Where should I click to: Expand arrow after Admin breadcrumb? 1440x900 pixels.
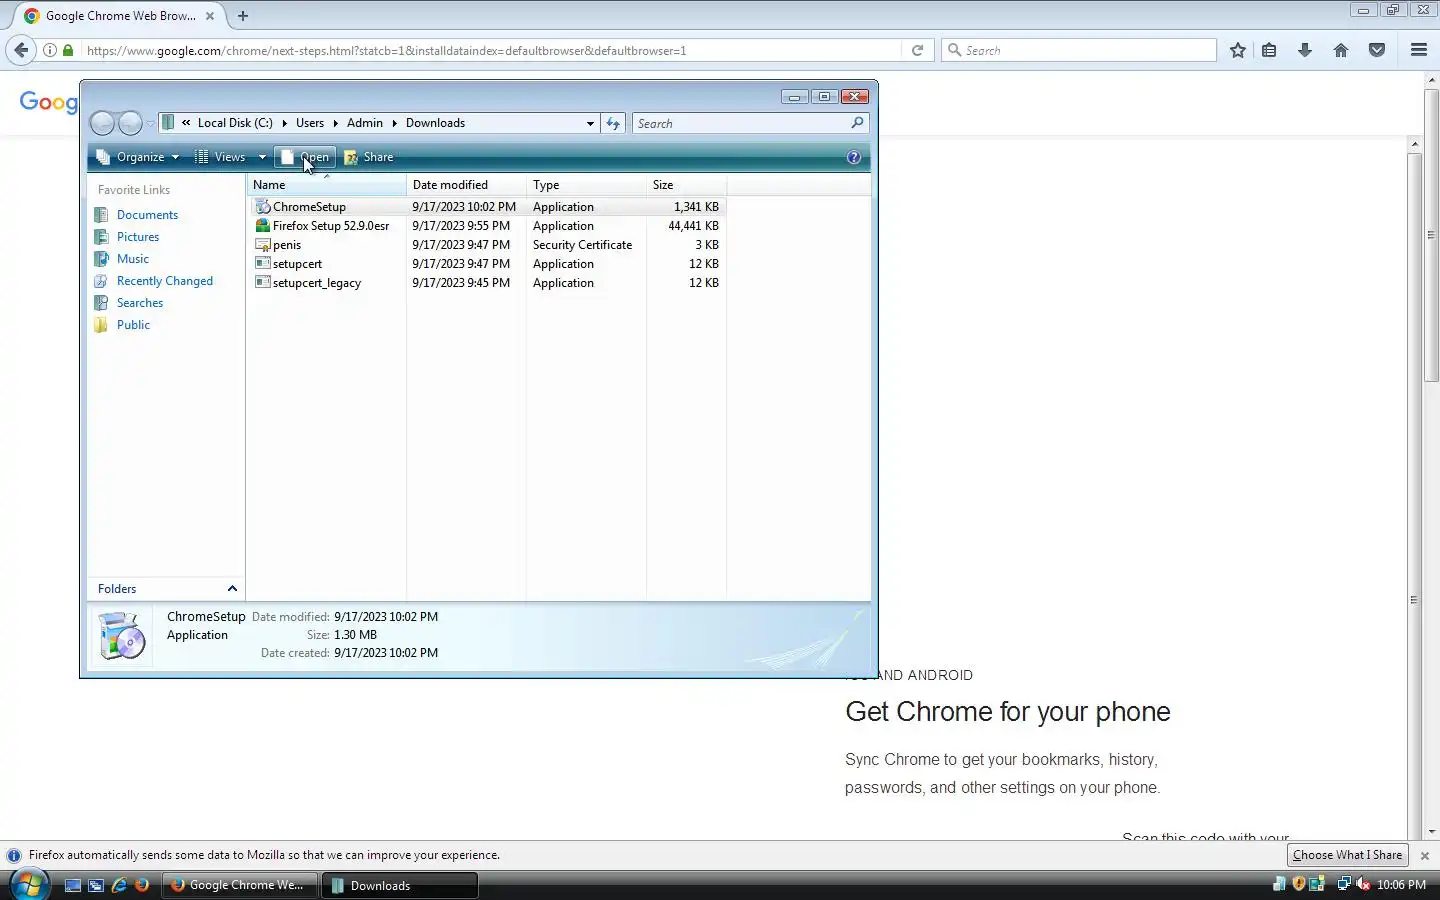click(394, 123)
